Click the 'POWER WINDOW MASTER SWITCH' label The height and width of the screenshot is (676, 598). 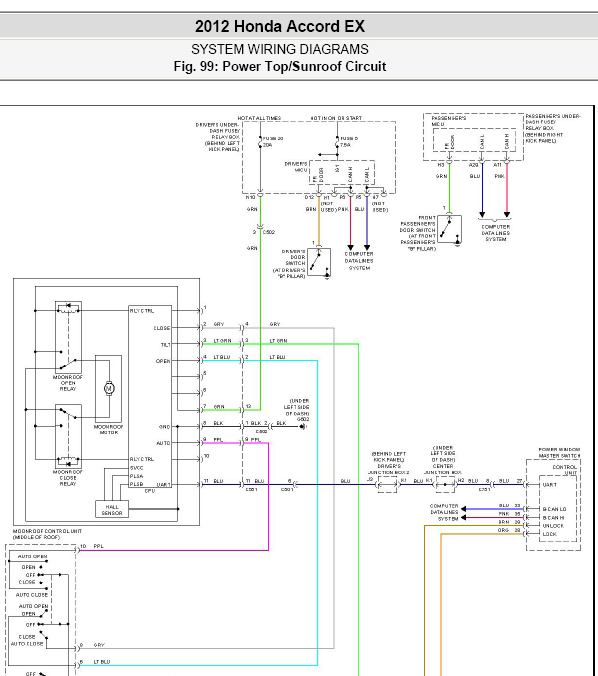(x=560, y=452)
